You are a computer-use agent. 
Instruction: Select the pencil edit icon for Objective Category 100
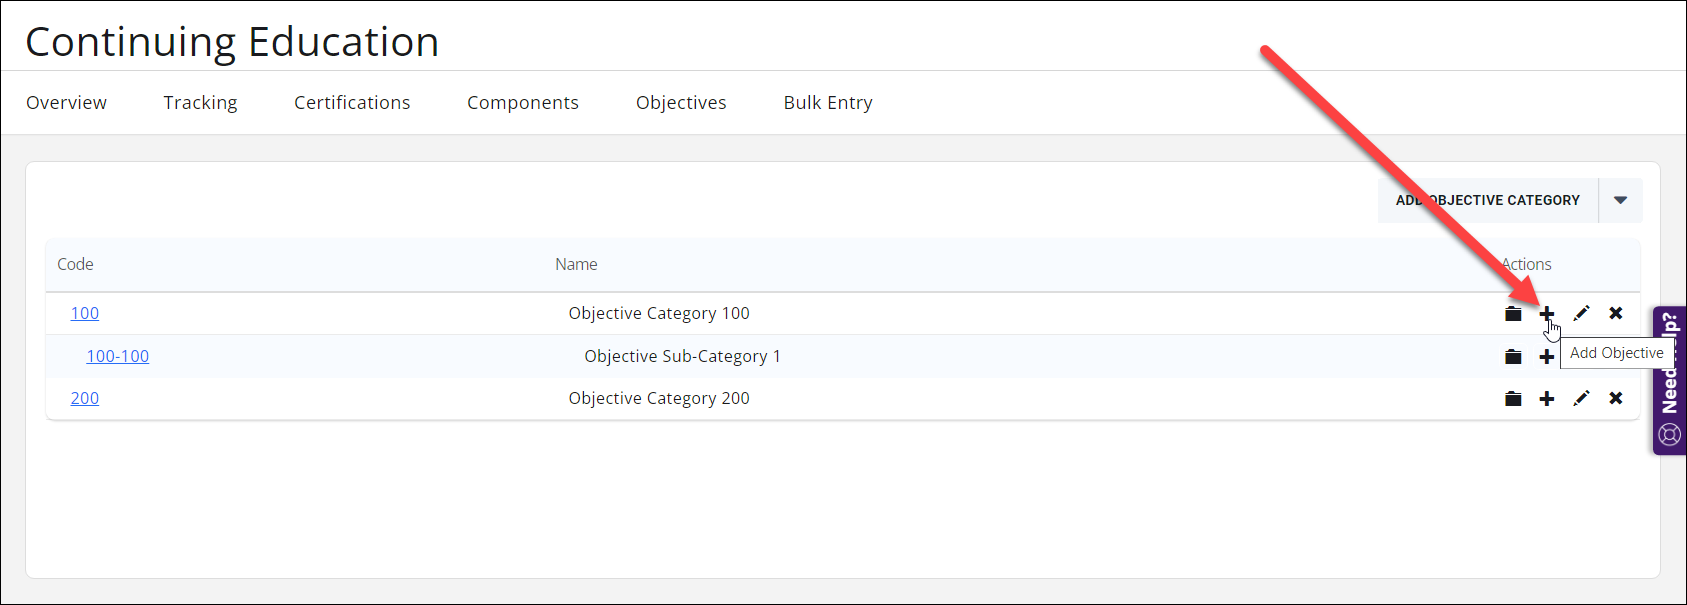pos(1582,313)
